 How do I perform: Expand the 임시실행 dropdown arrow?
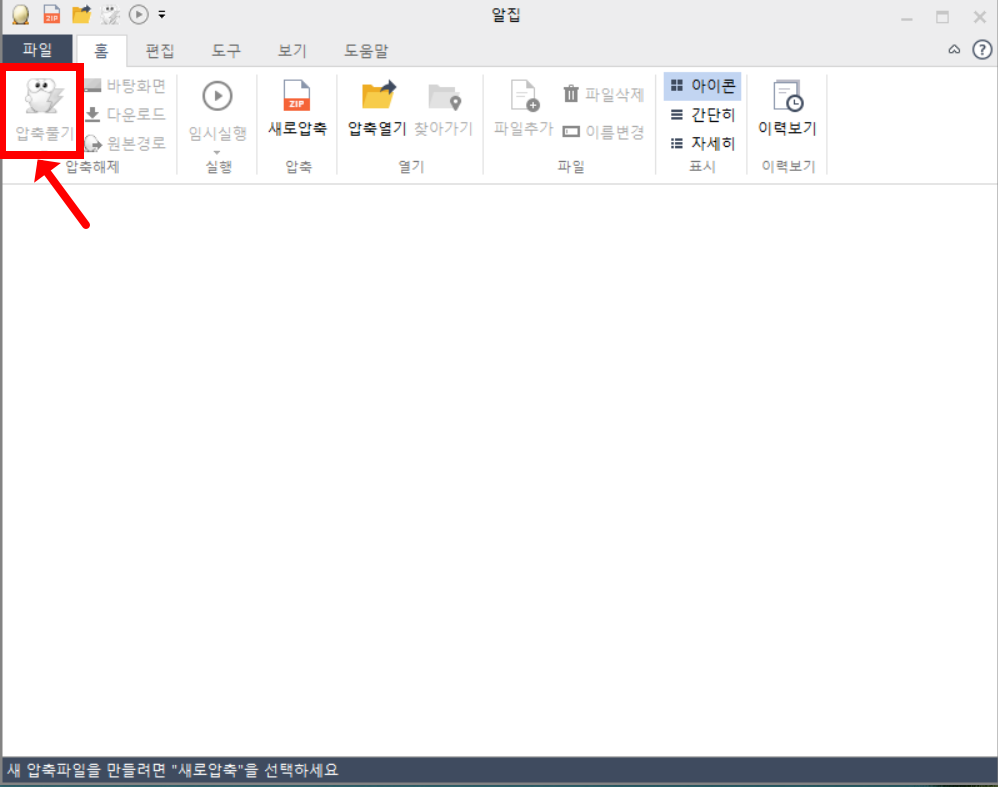tap(217, 152)
